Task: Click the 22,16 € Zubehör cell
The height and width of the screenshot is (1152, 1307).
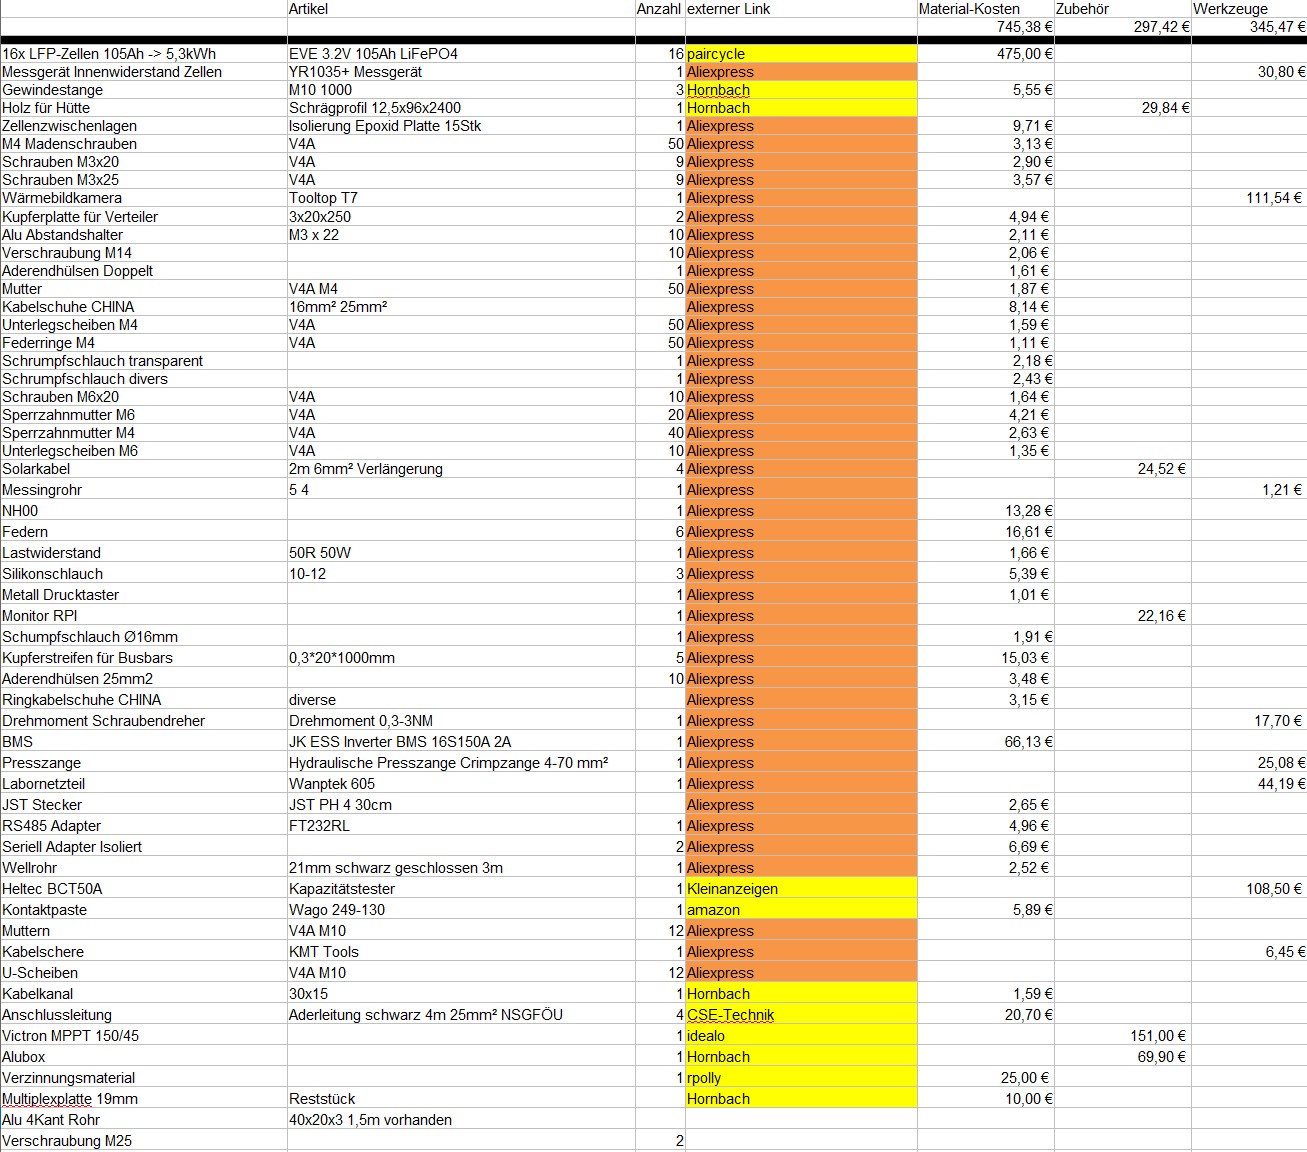Action: point(1123,616)
